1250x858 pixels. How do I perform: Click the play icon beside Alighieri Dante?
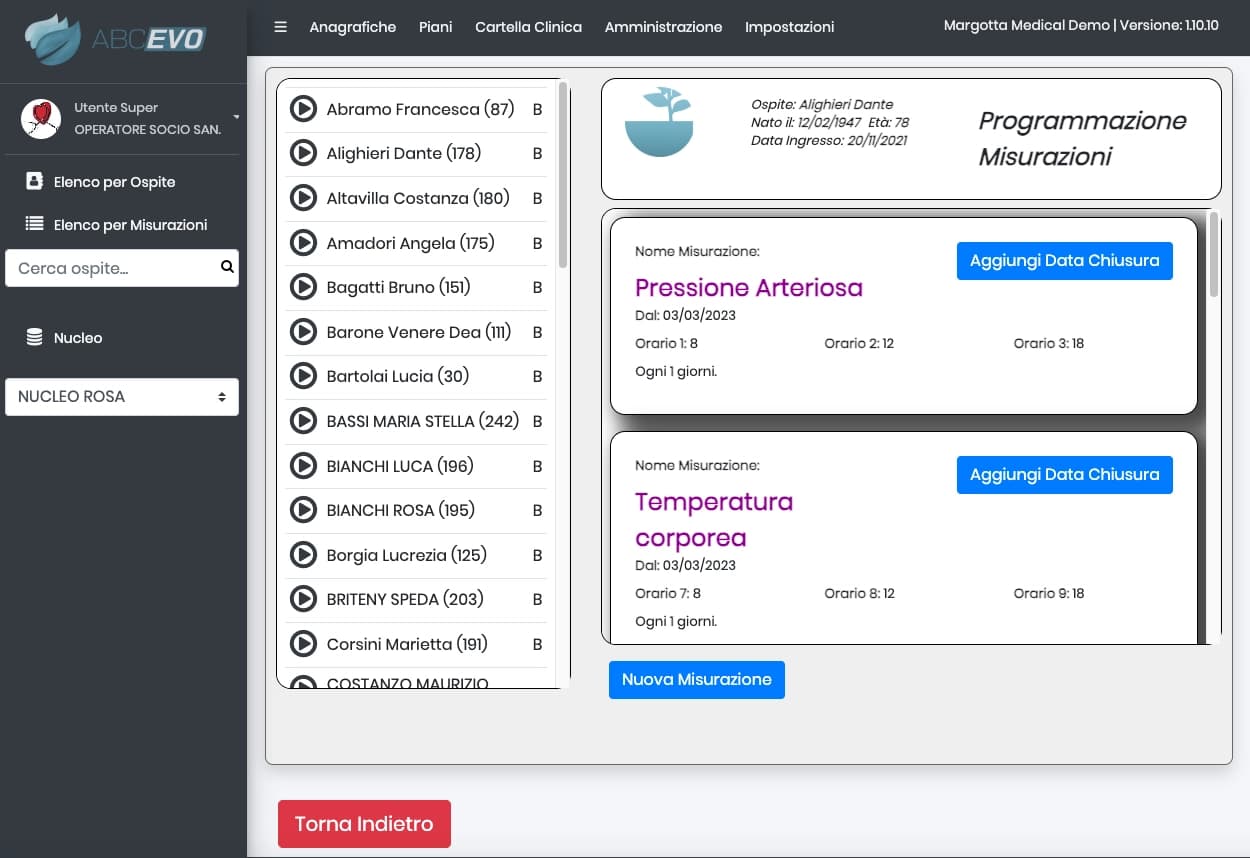coord(304,153)
